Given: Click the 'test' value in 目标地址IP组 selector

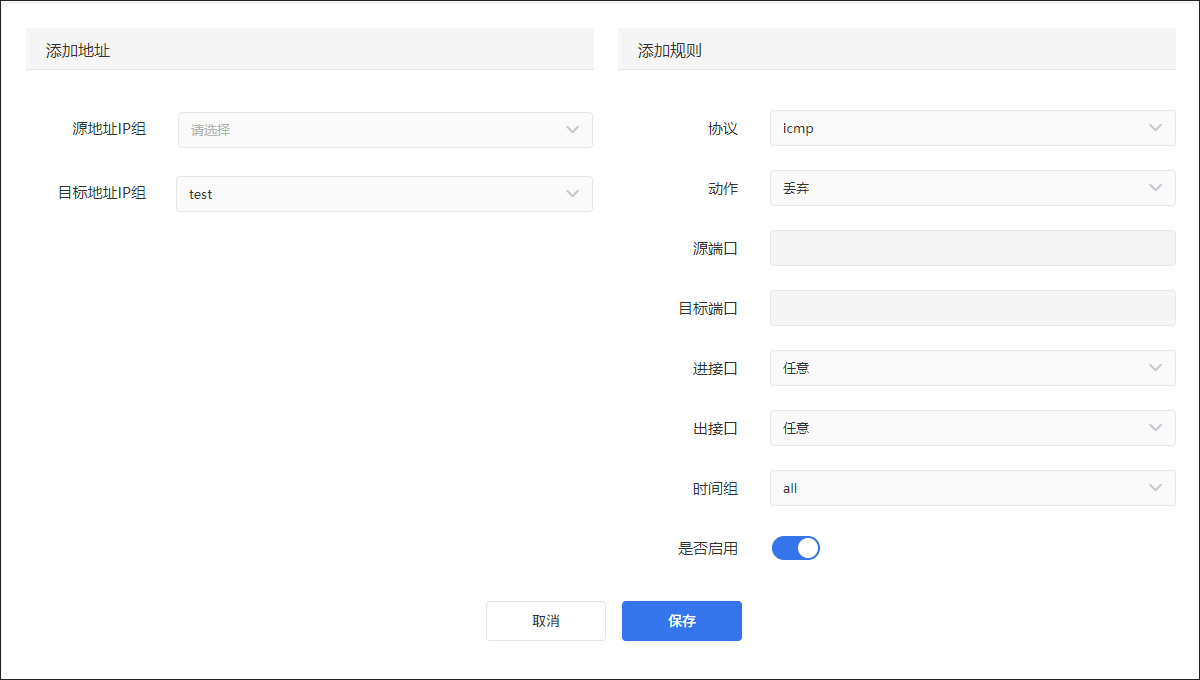Looking at the screenshot, I should pyautogui.click(x=201, y=195).
